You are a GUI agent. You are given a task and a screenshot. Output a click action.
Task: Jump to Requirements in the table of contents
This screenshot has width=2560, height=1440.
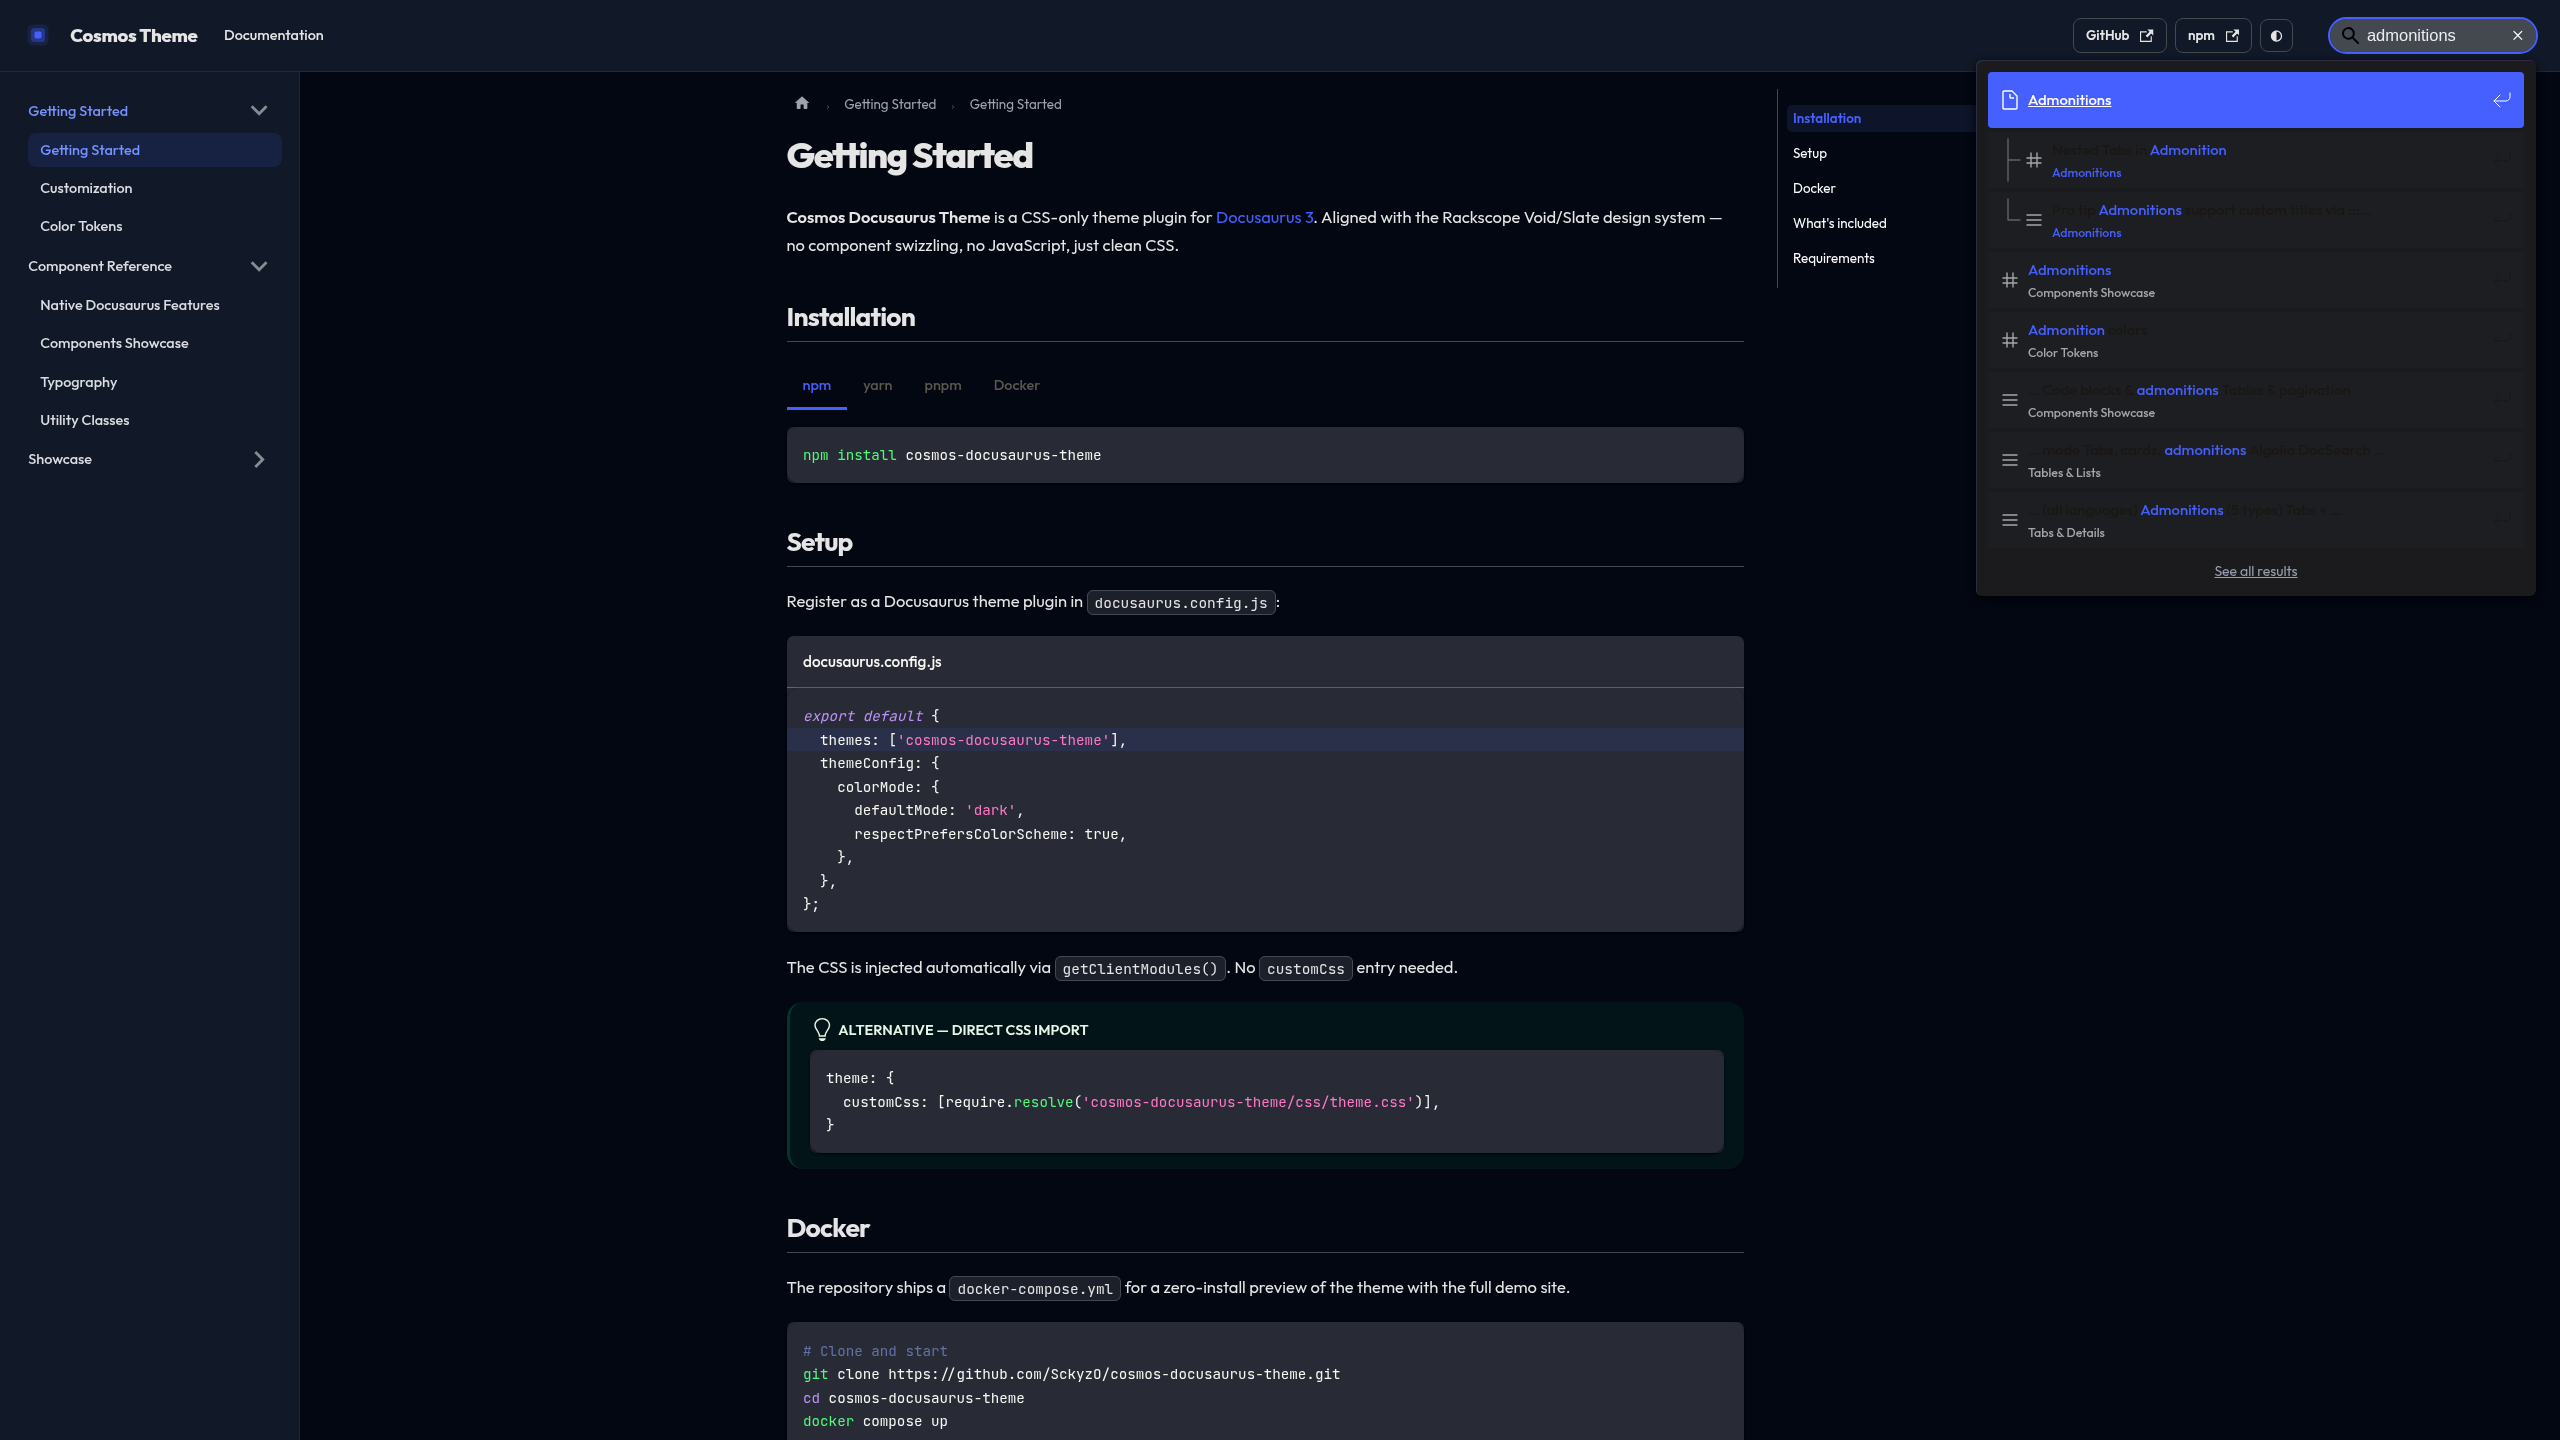[x=1833, y=258]
